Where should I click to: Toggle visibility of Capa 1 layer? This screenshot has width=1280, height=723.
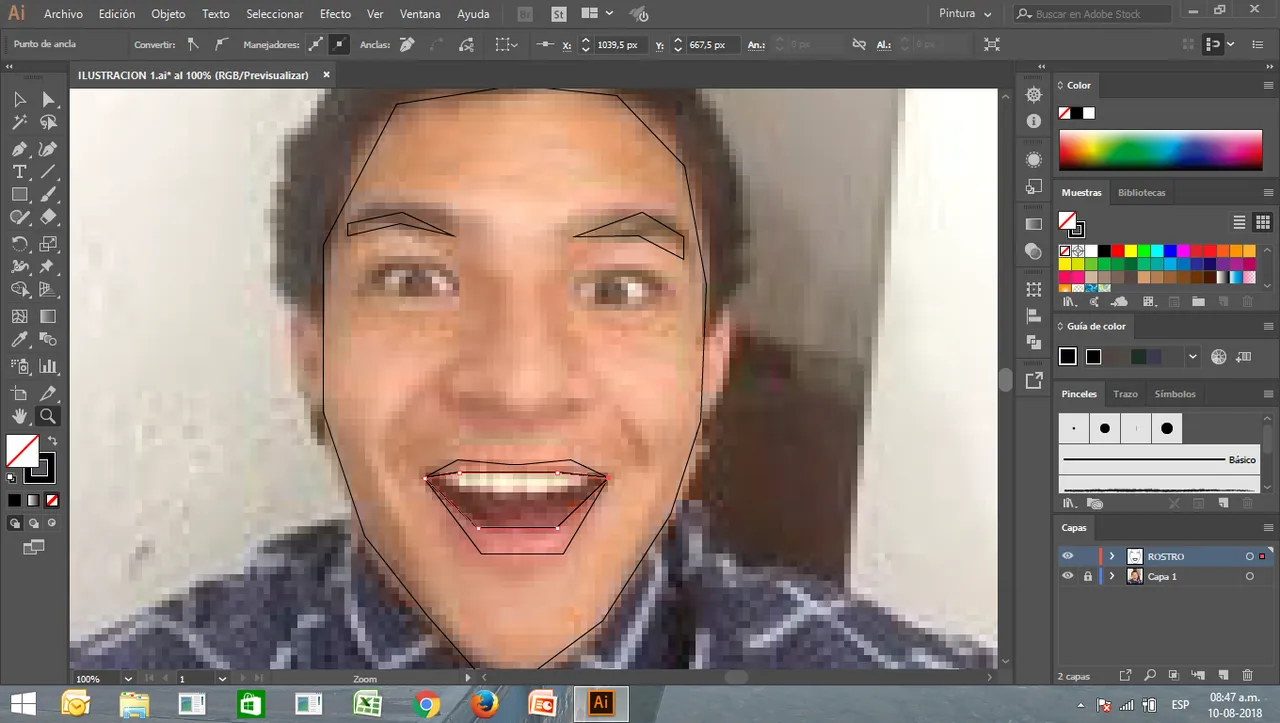coord(1068,576)
